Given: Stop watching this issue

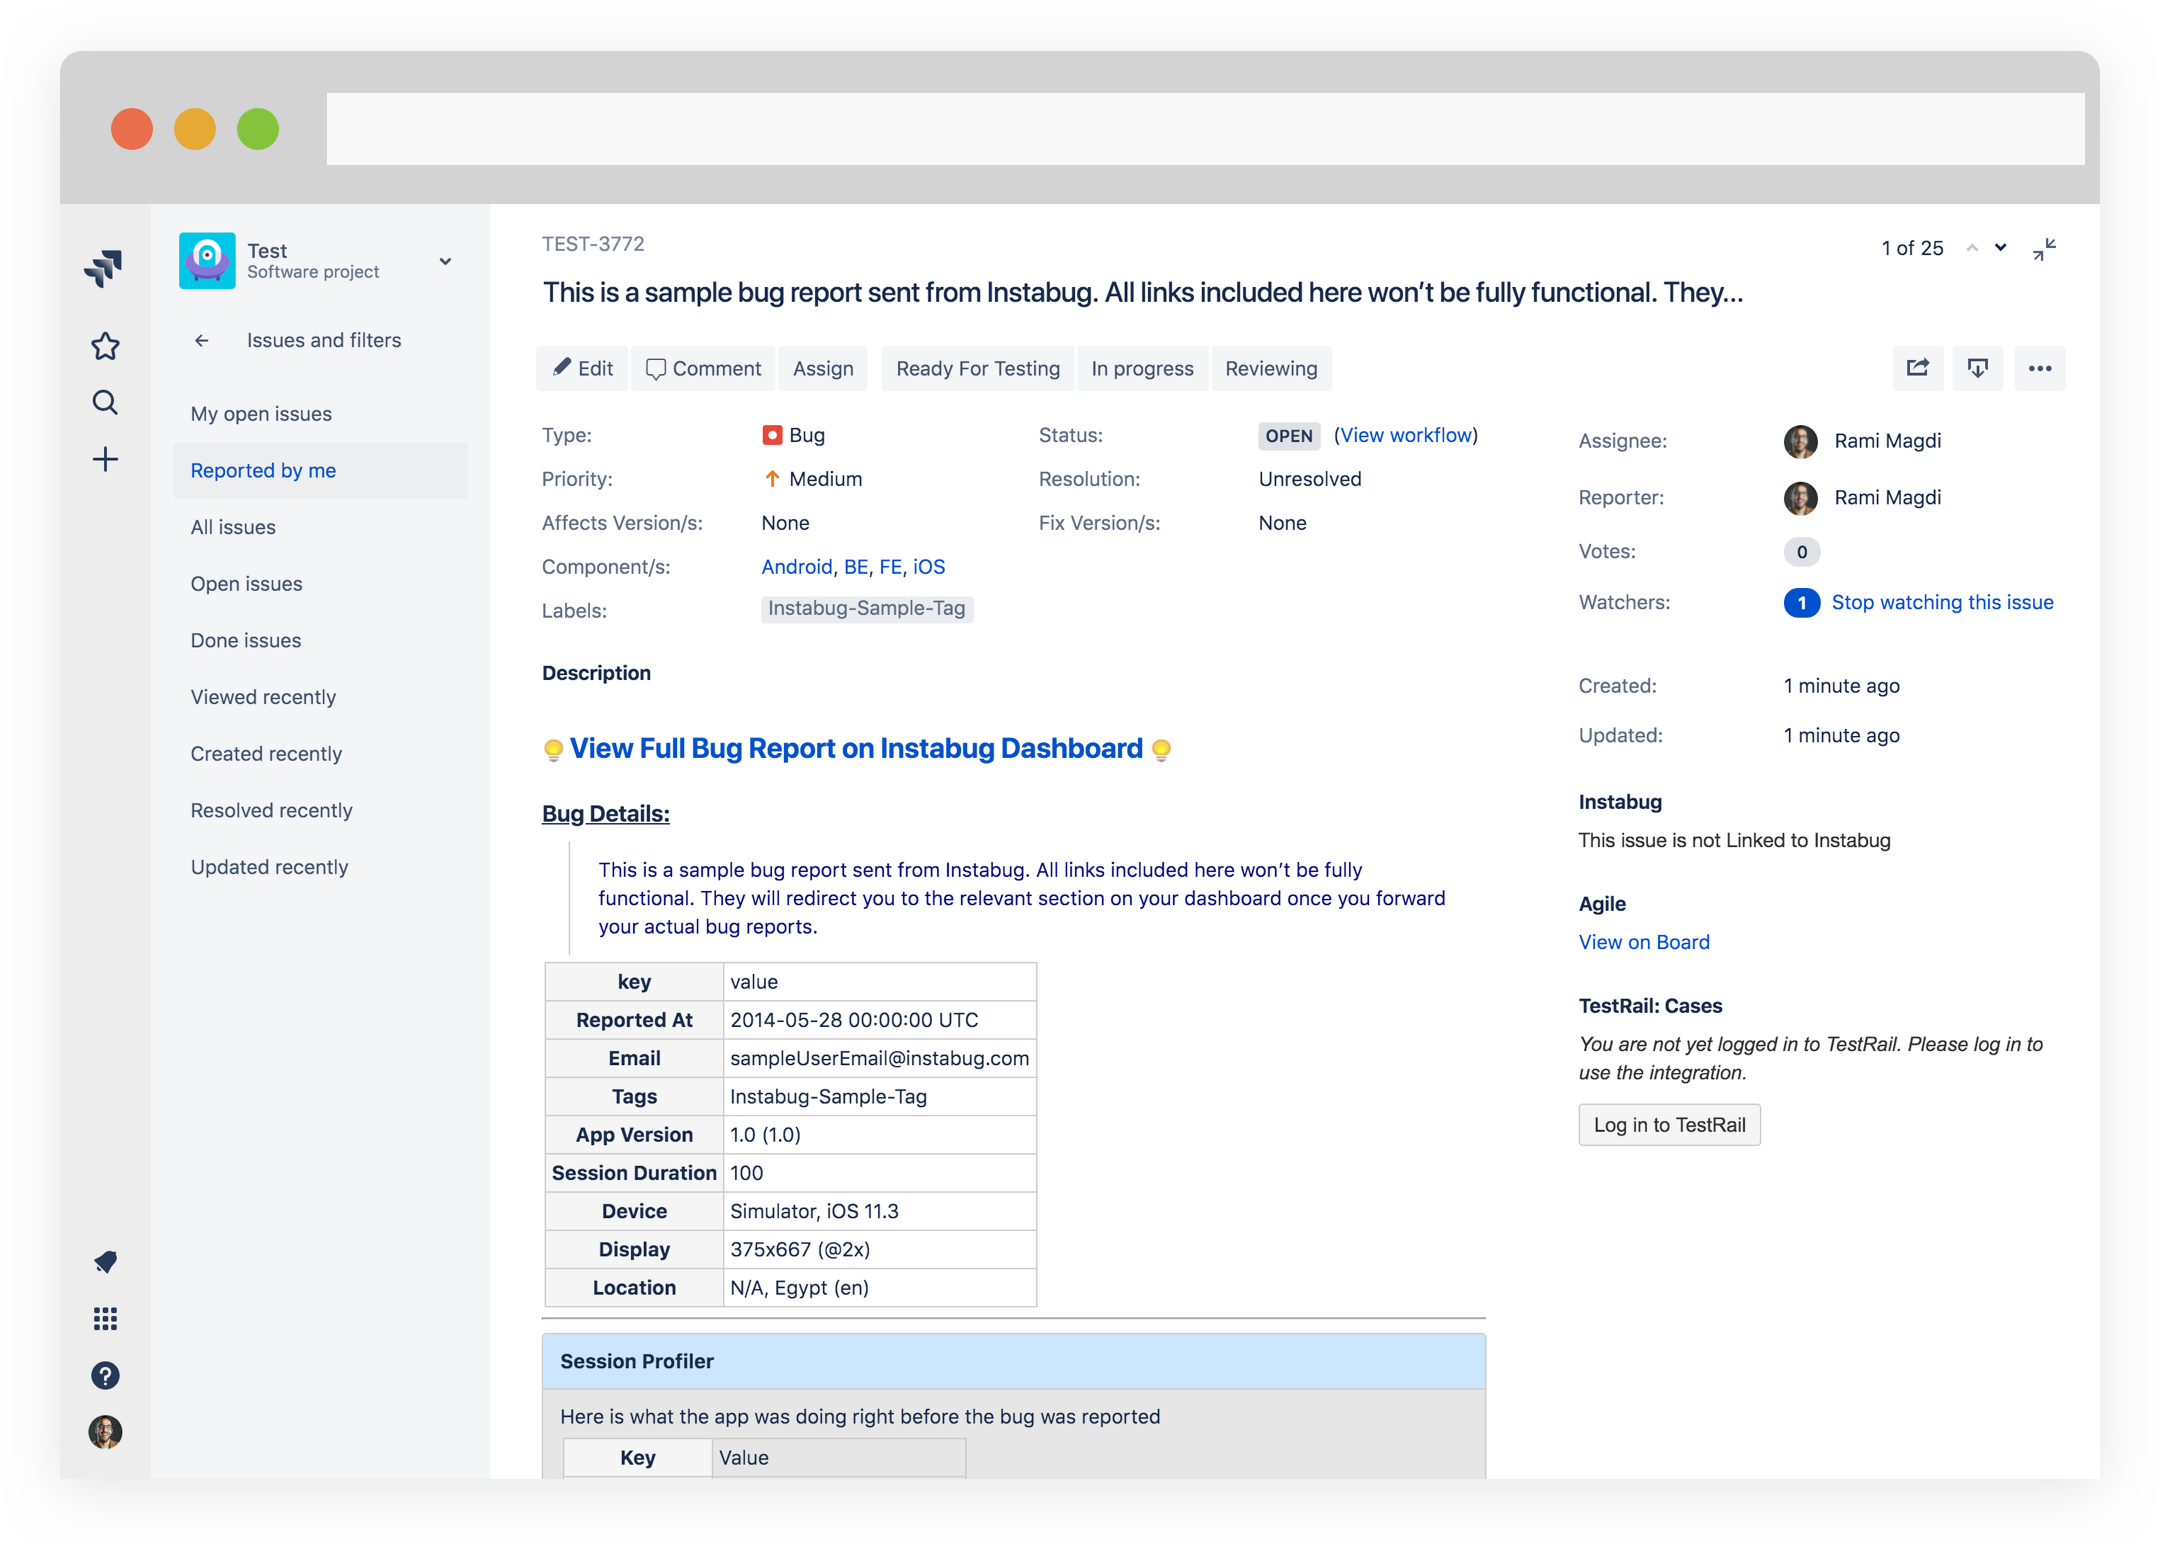Looking at the screenshot, I should point(1942,602).
